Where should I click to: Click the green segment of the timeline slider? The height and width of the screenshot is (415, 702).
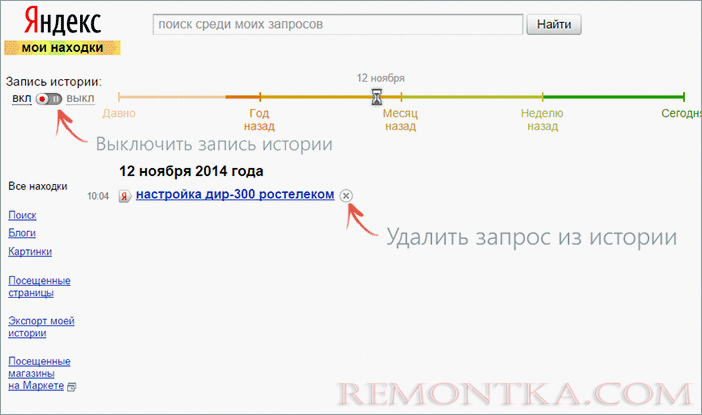pyautogui.click(x=613, y=96)
